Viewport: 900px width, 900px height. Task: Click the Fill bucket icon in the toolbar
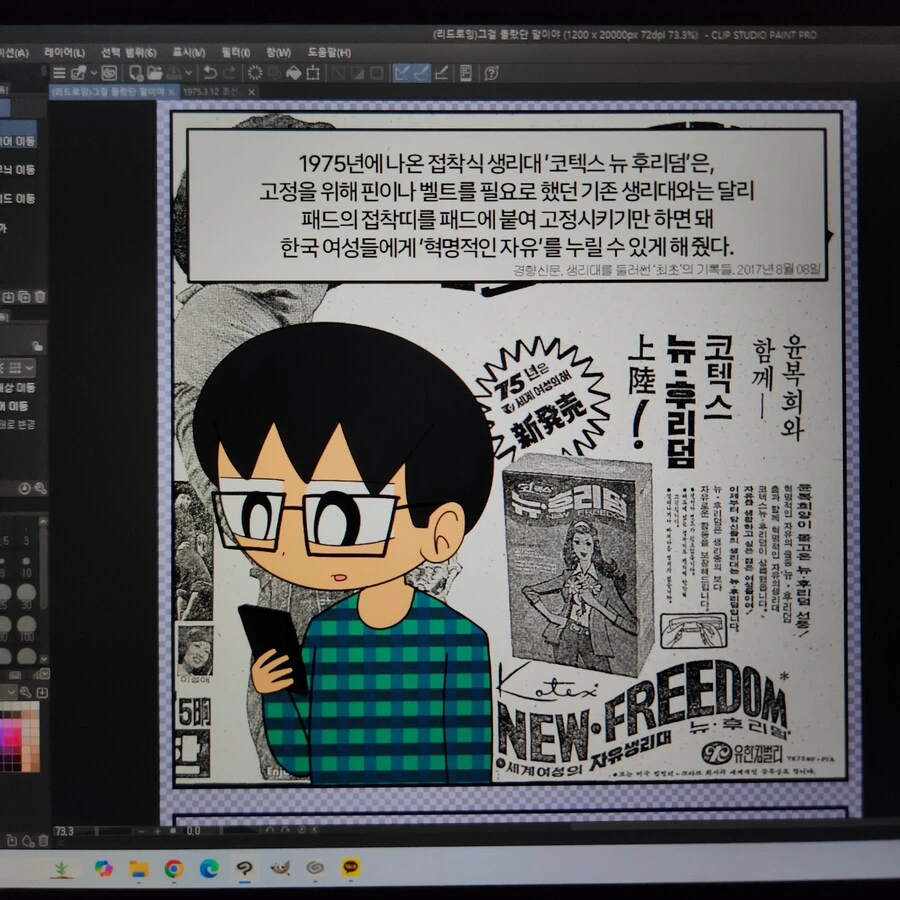(293, 73)
